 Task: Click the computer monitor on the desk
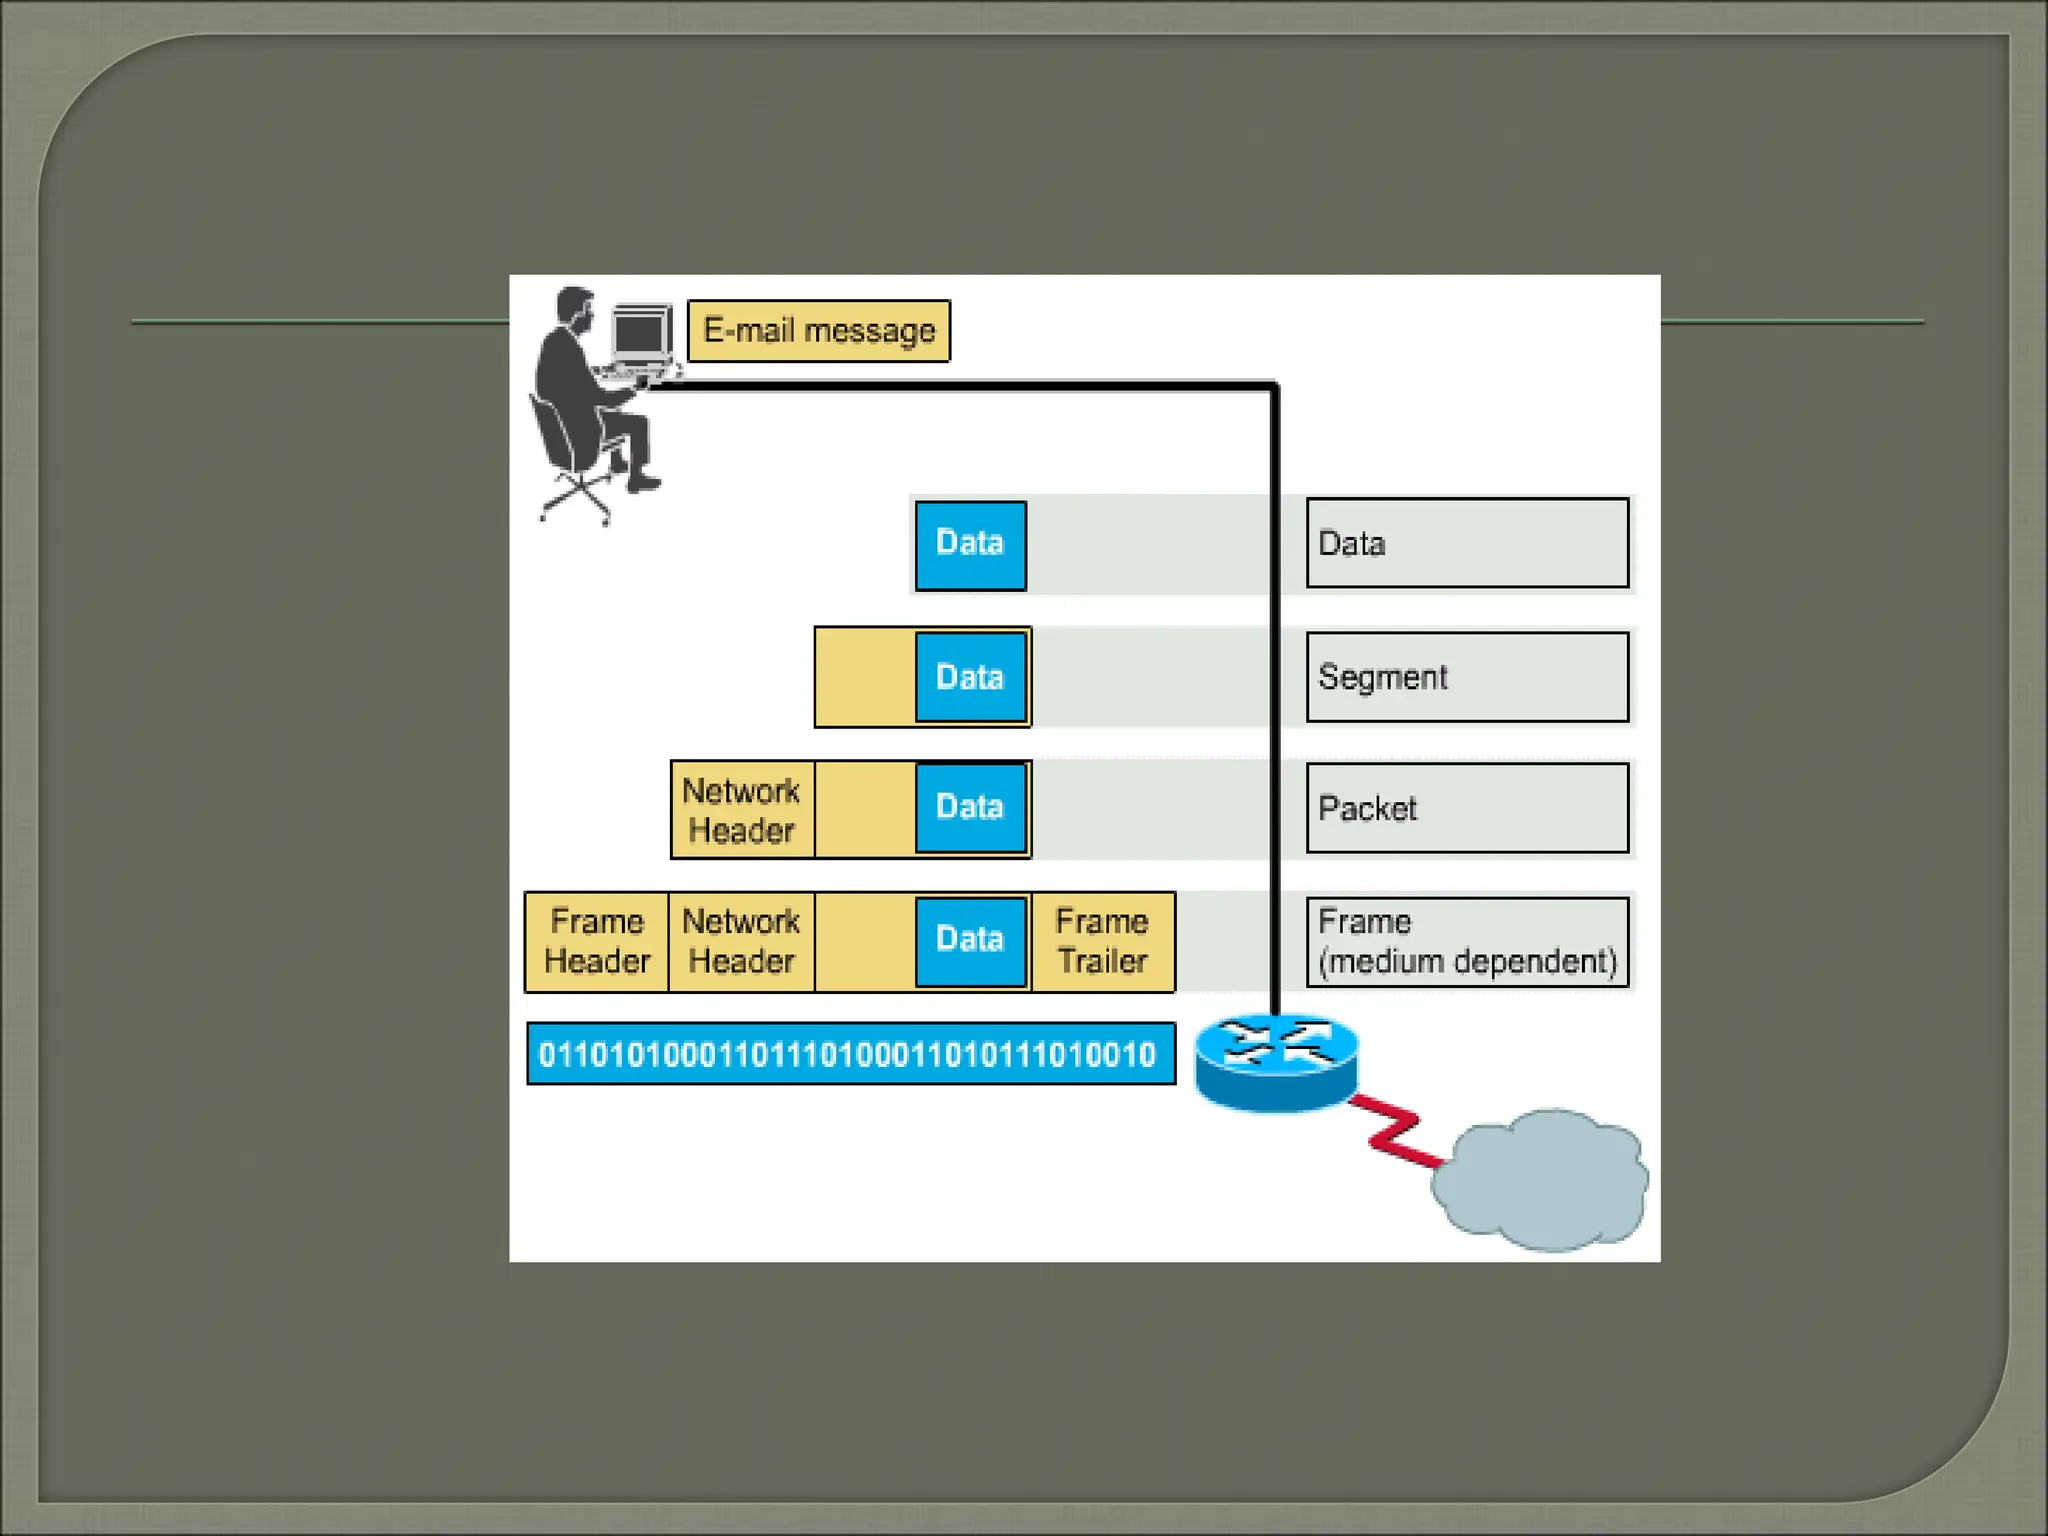[x=641, y=333]
